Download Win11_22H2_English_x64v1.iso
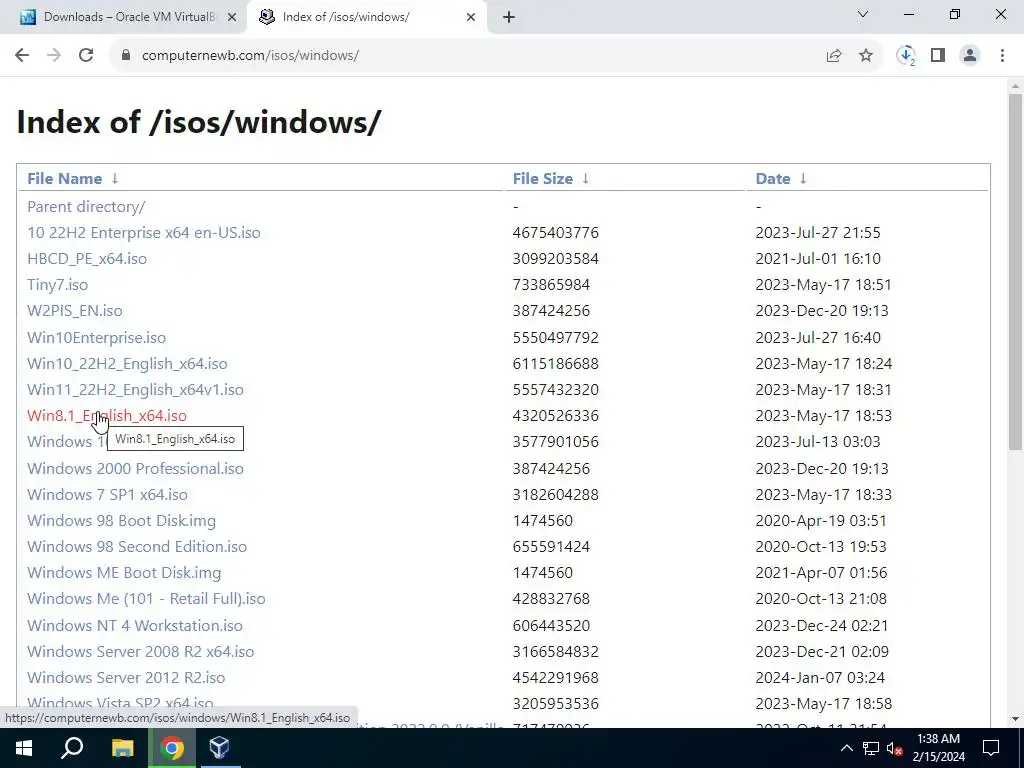The height and width of the screenshot is (768, 1024). pos(135,390)
